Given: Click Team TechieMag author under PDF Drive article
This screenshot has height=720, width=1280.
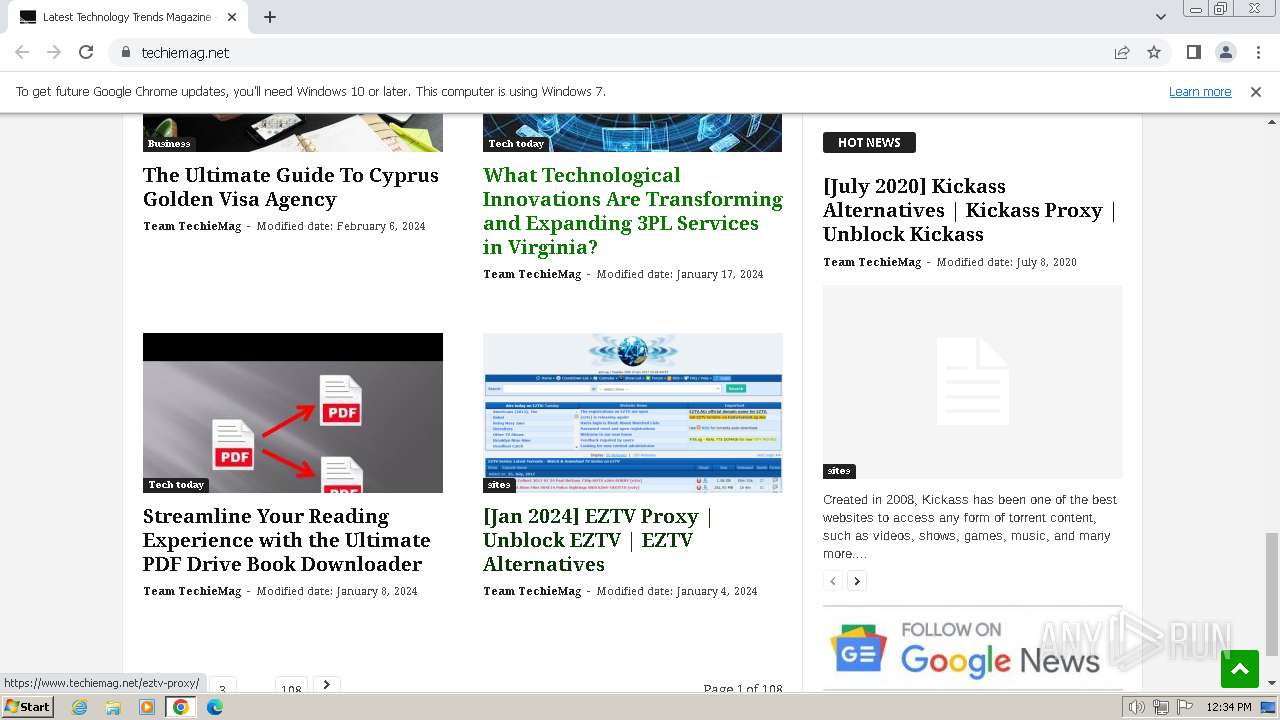Looking at the screenshot, I should point(192,591).
